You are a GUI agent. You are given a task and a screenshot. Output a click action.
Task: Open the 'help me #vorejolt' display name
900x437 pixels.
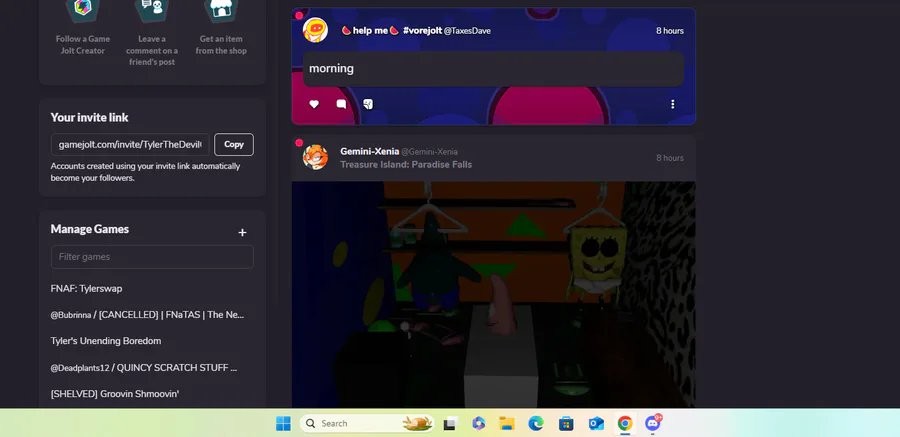coord(391,30)
